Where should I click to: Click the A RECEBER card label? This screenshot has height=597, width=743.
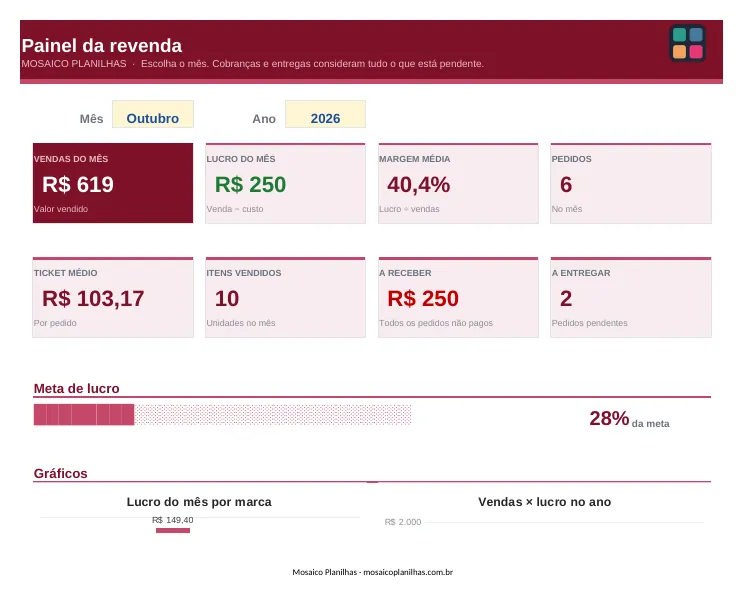point(405,273)
